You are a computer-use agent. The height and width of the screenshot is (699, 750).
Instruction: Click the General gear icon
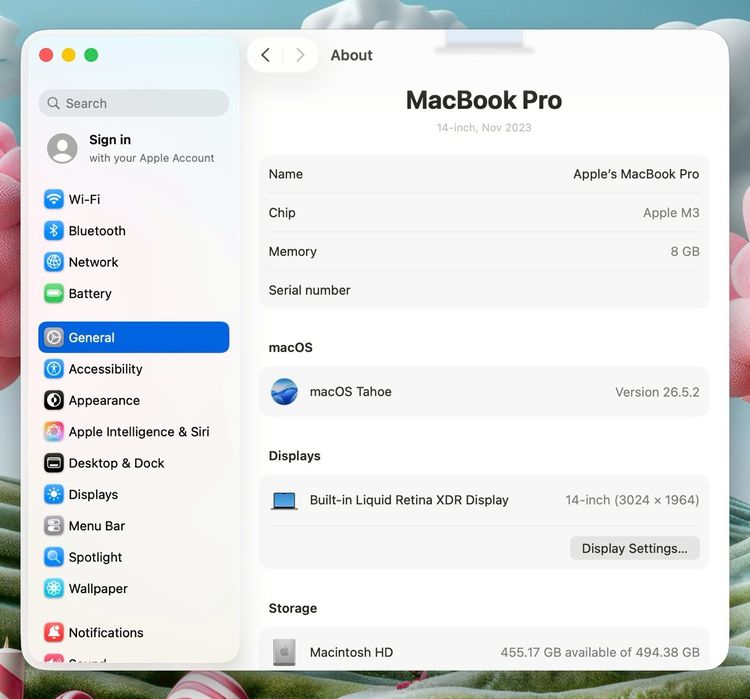click(54, 337)
